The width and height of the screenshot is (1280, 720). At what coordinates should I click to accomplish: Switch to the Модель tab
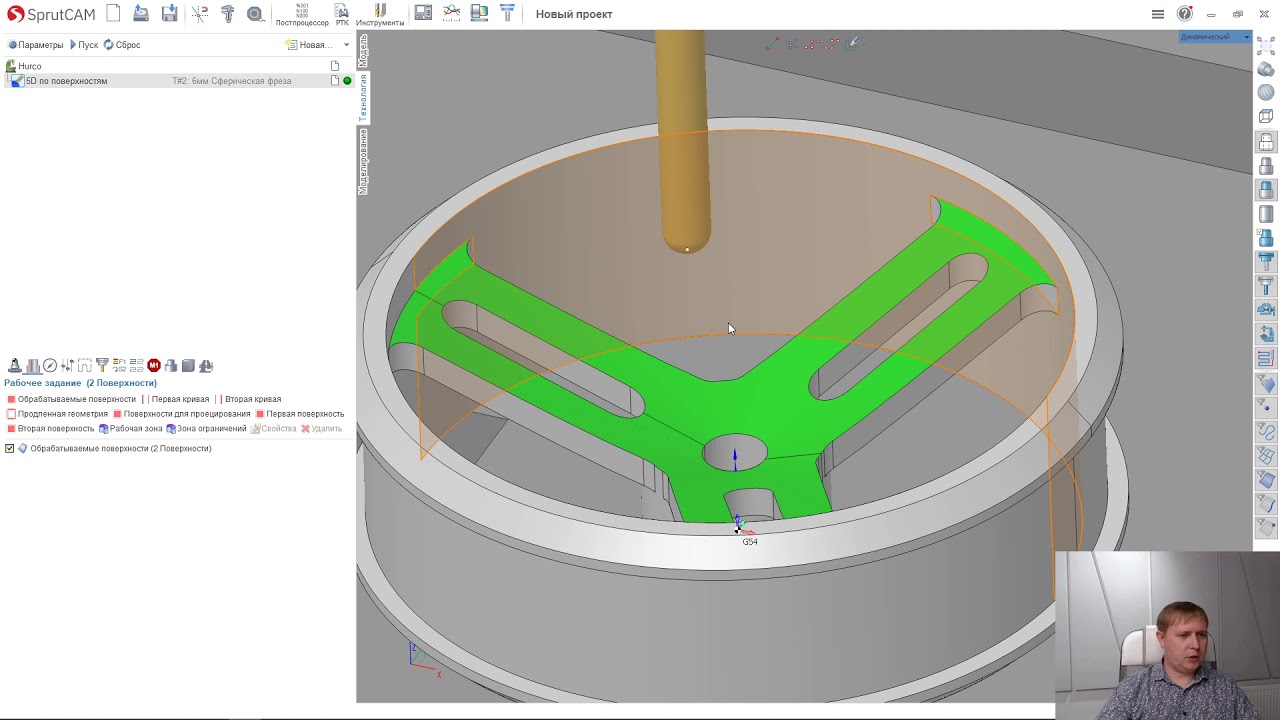click(363, 50)
